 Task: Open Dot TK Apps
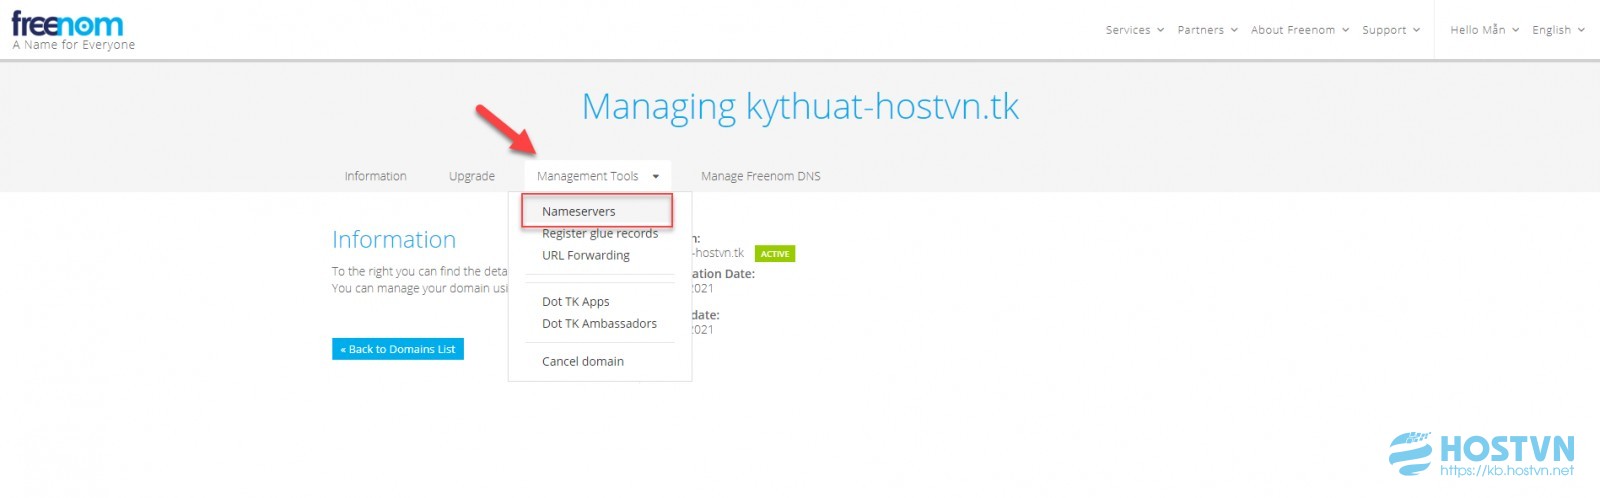575,301
